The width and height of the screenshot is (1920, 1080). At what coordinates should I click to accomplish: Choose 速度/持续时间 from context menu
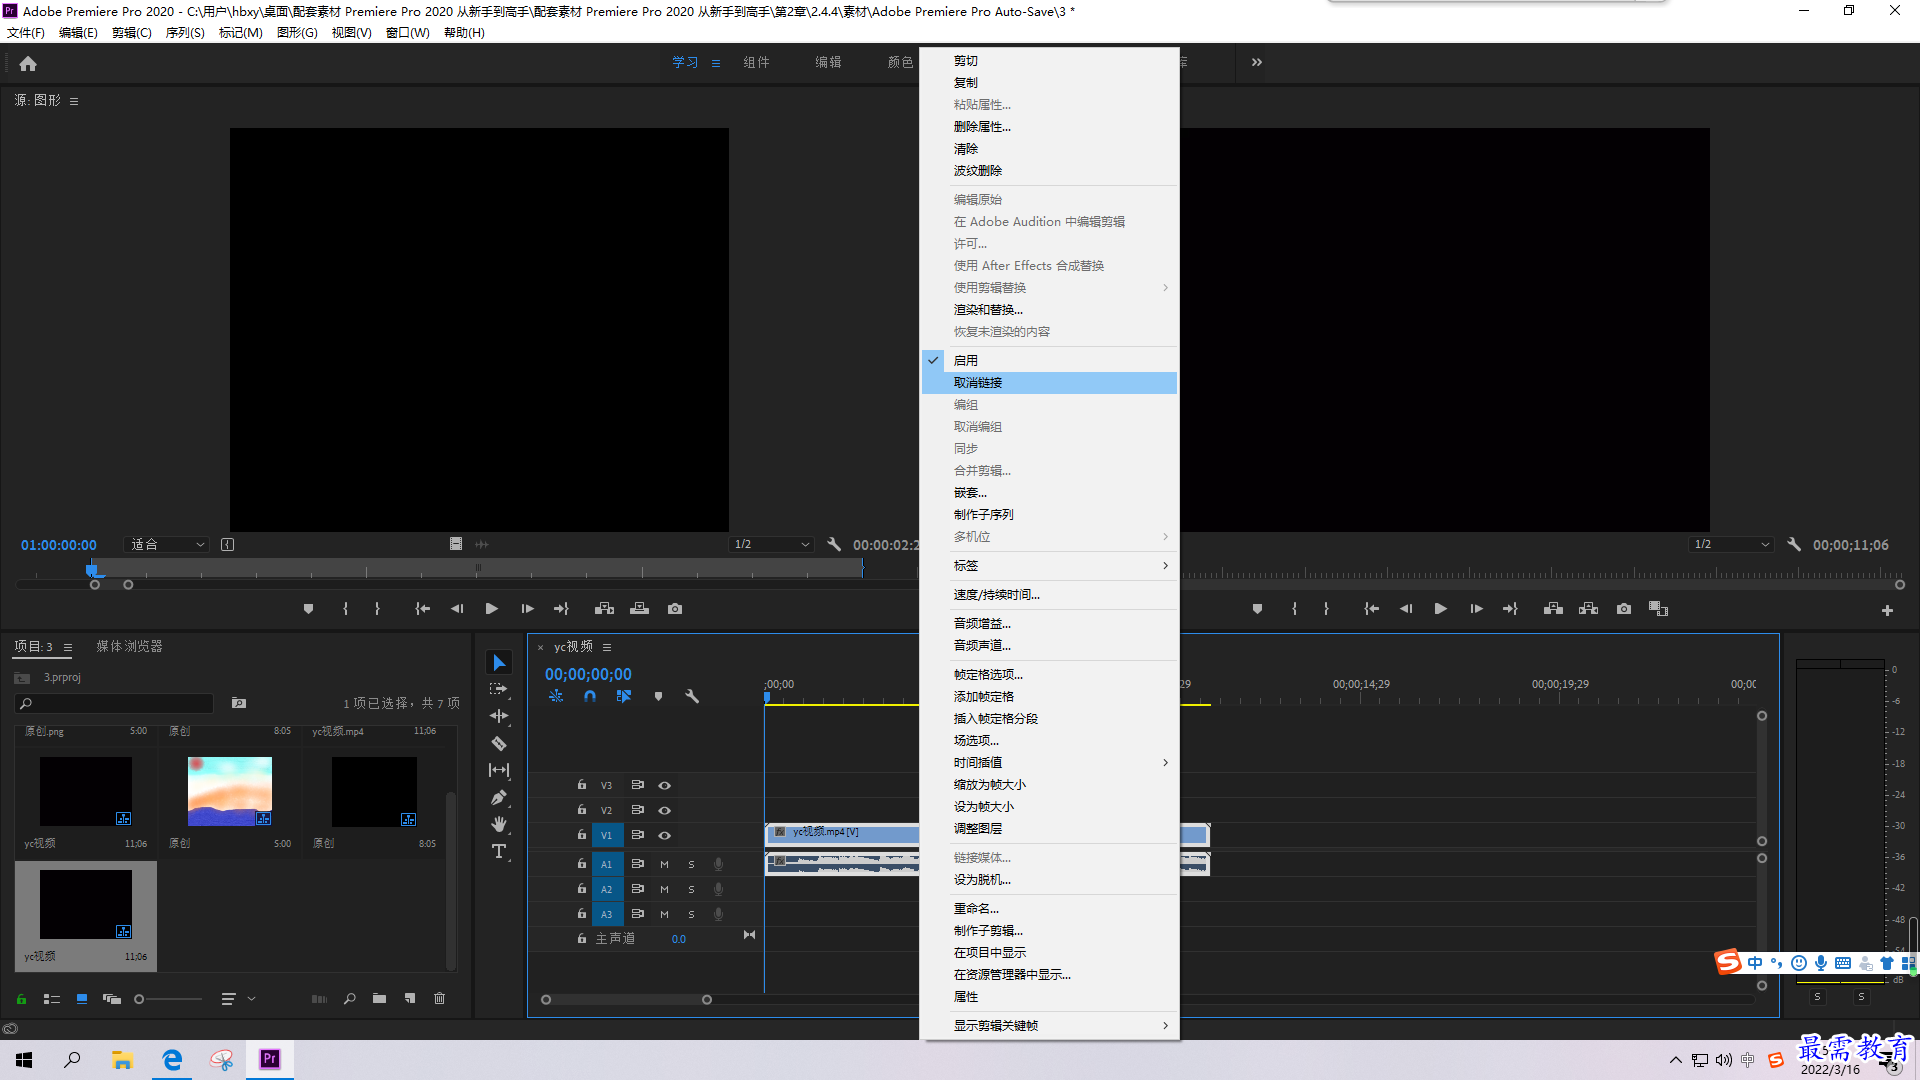[x=1049, y=595]
